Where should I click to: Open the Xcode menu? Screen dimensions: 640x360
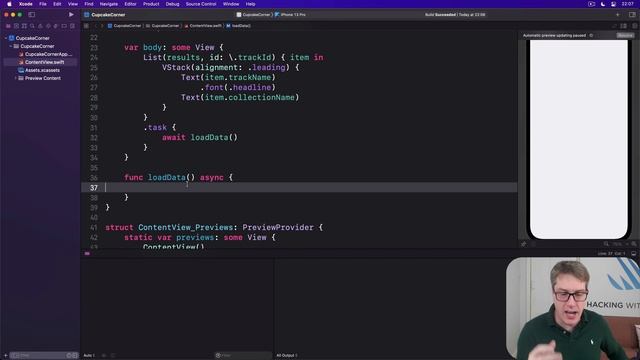click(26, 4)
